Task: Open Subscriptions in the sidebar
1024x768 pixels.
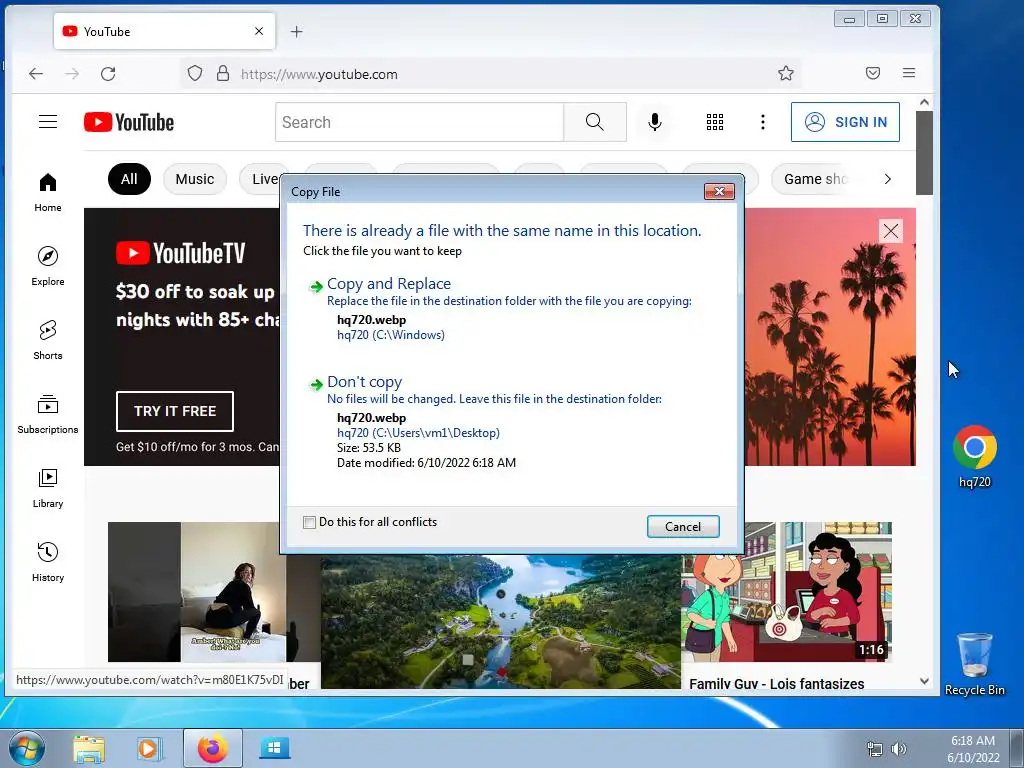Action: [x=48, y=414]
